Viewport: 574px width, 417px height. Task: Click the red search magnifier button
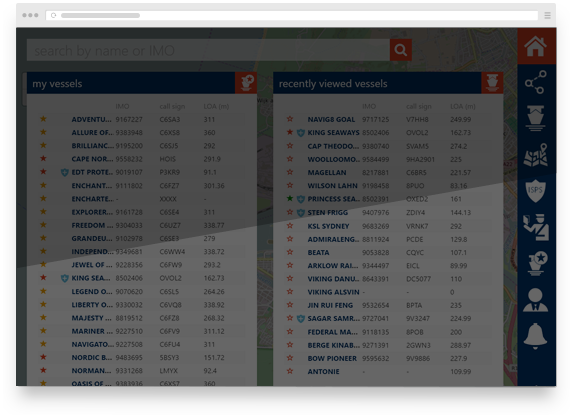400,50
